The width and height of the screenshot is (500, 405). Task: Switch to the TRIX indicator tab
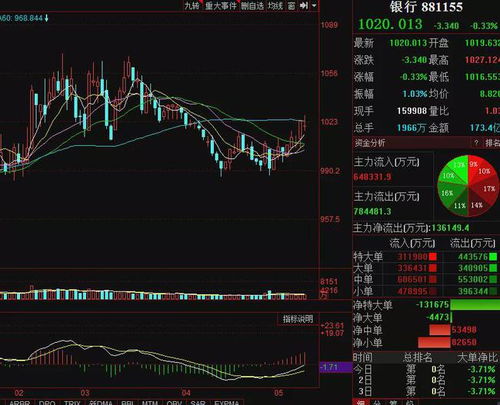pos(72,402)
